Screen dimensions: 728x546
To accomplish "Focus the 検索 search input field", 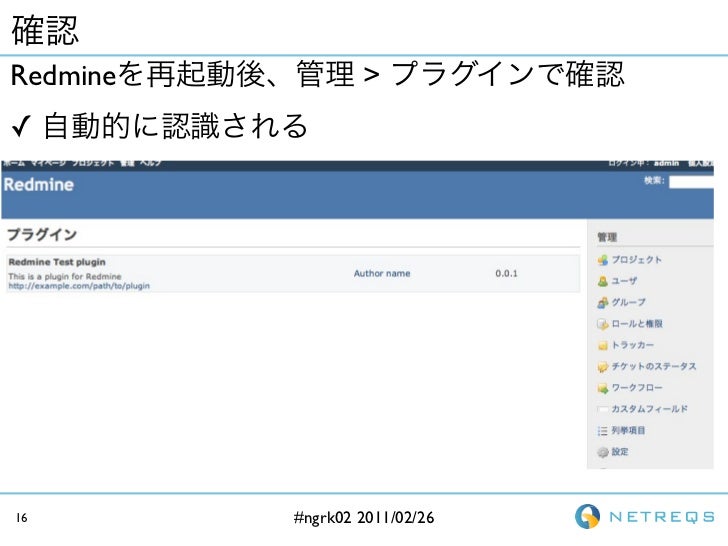I will [691, 182].
